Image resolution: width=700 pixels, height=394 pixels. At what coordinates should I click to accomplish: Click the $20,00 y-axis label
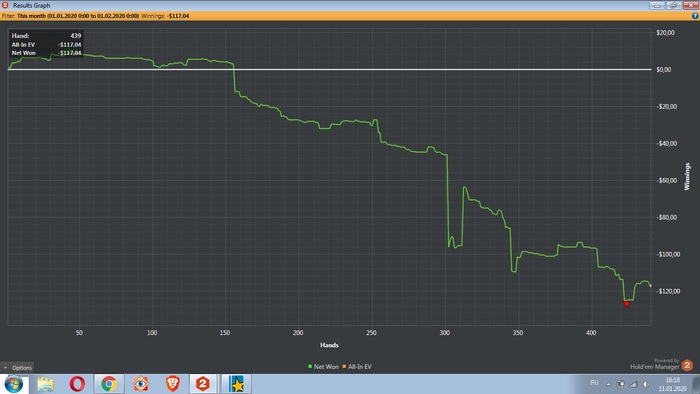pyautogui.click(x=665, y=33)
